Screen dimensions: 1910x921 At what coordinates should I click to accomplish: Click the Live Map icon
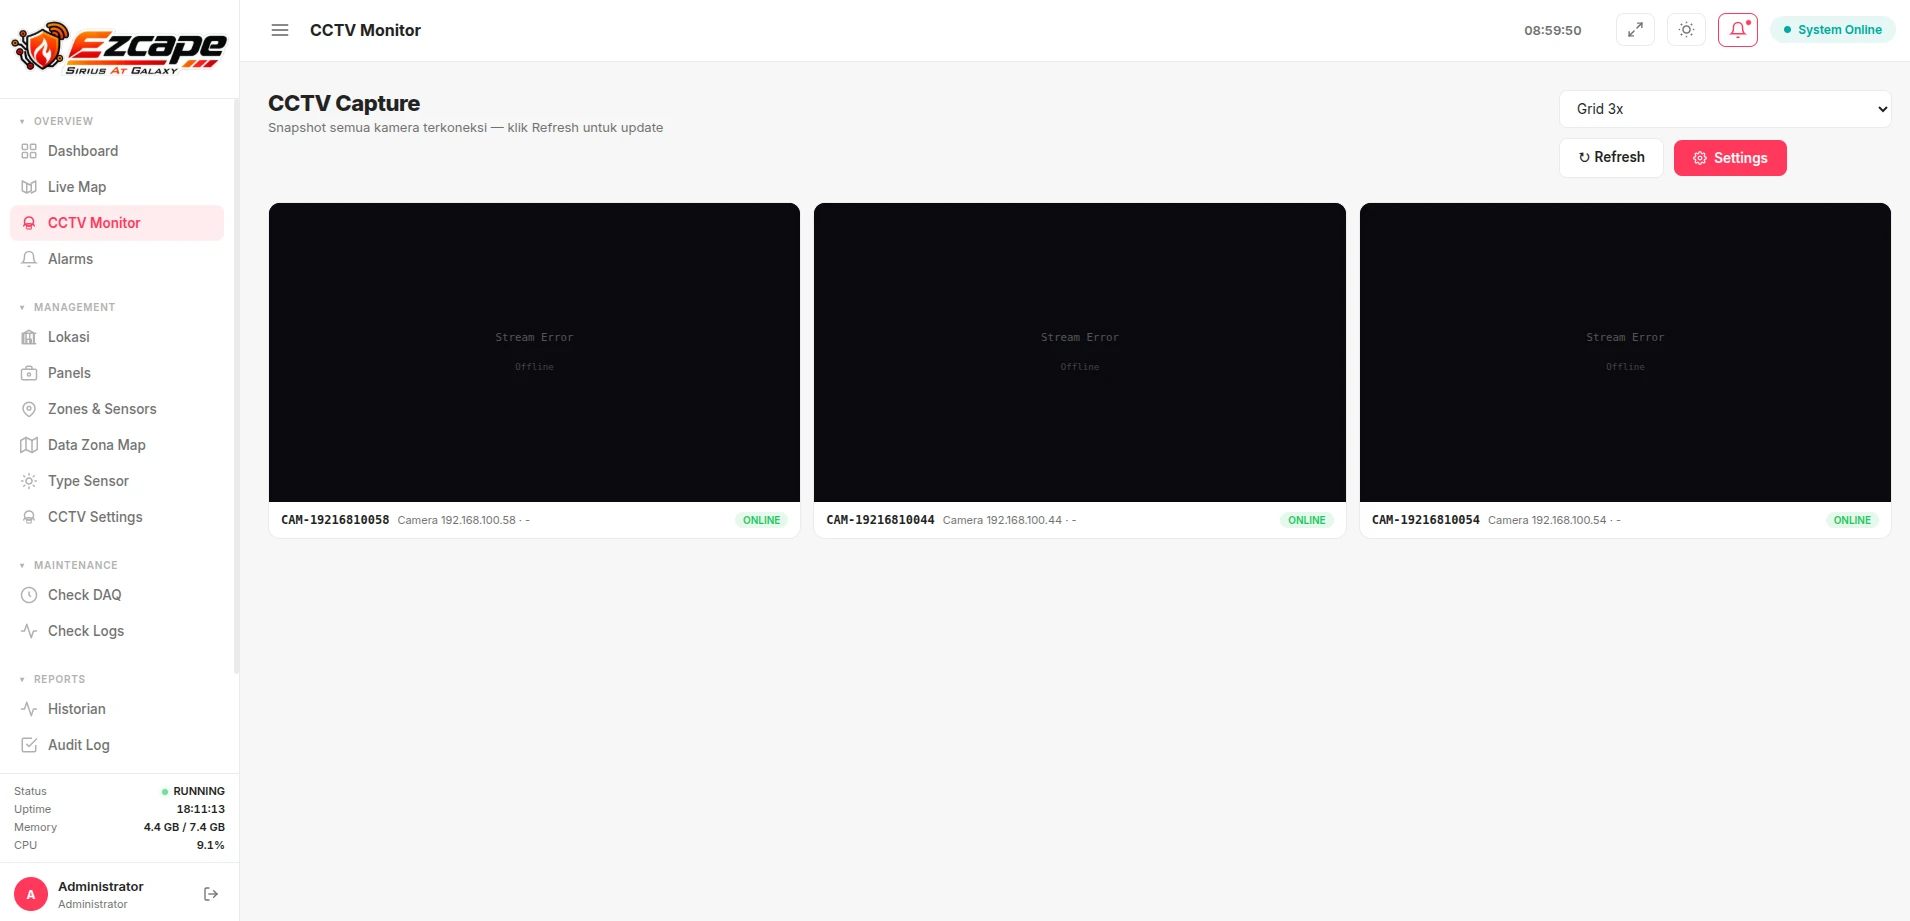click(29, 187)
